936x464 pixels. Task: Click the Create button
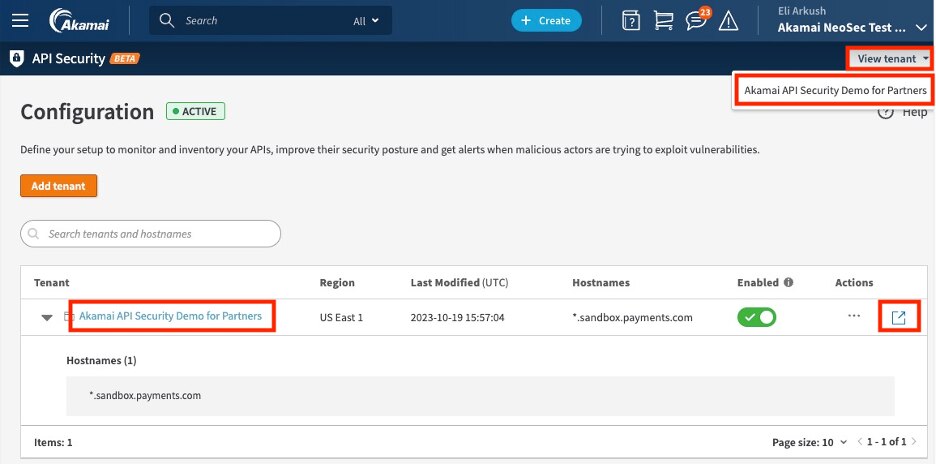[x=546, y=20]
